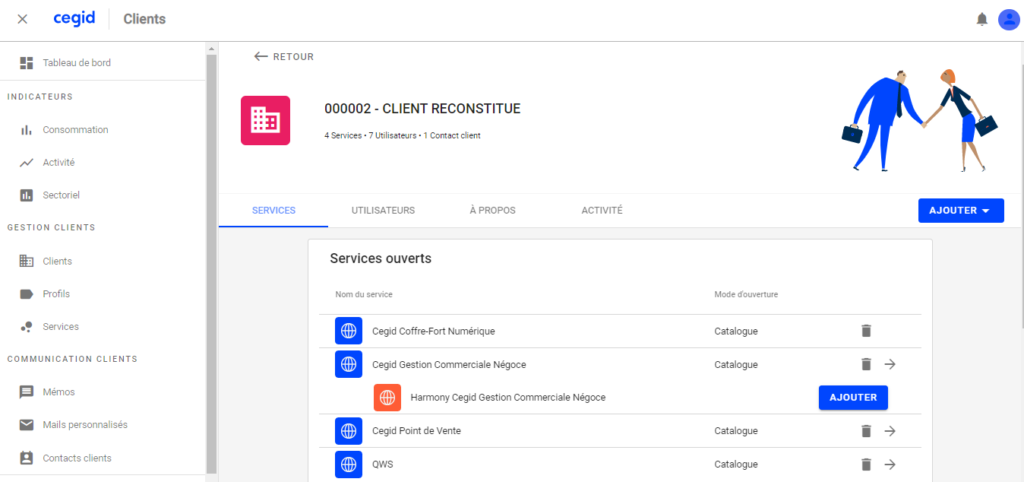The height and width of the screenshot is (482, 1024).
Task: Open notifications bell icon
Action: tap(982, 20)
